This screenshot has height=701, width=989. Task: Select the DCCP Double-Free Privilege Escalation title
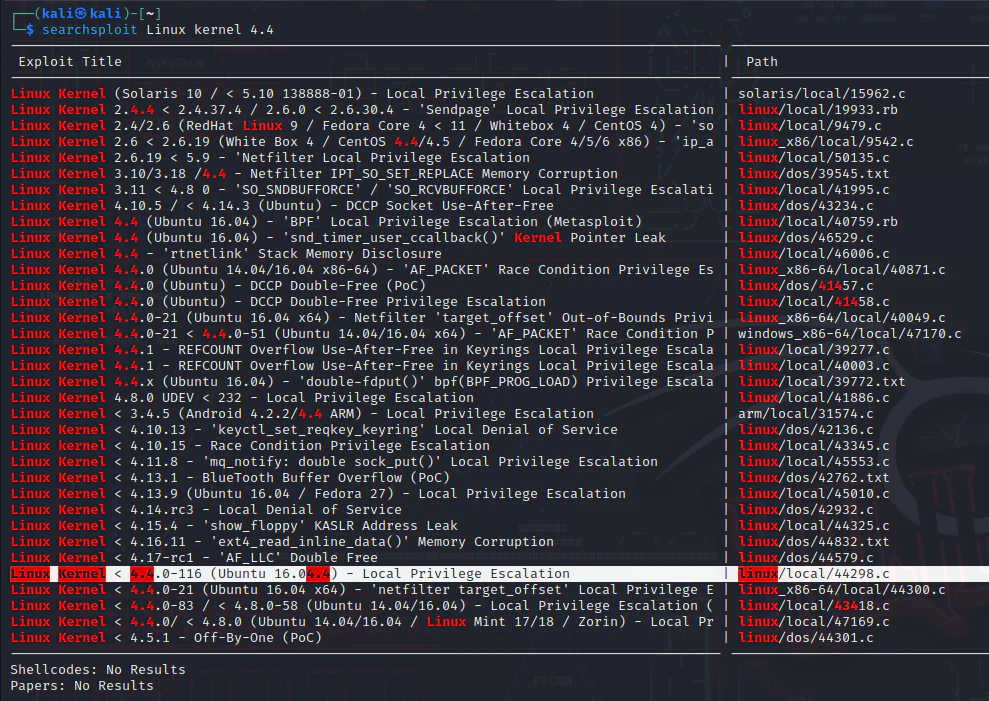(278, 302)
